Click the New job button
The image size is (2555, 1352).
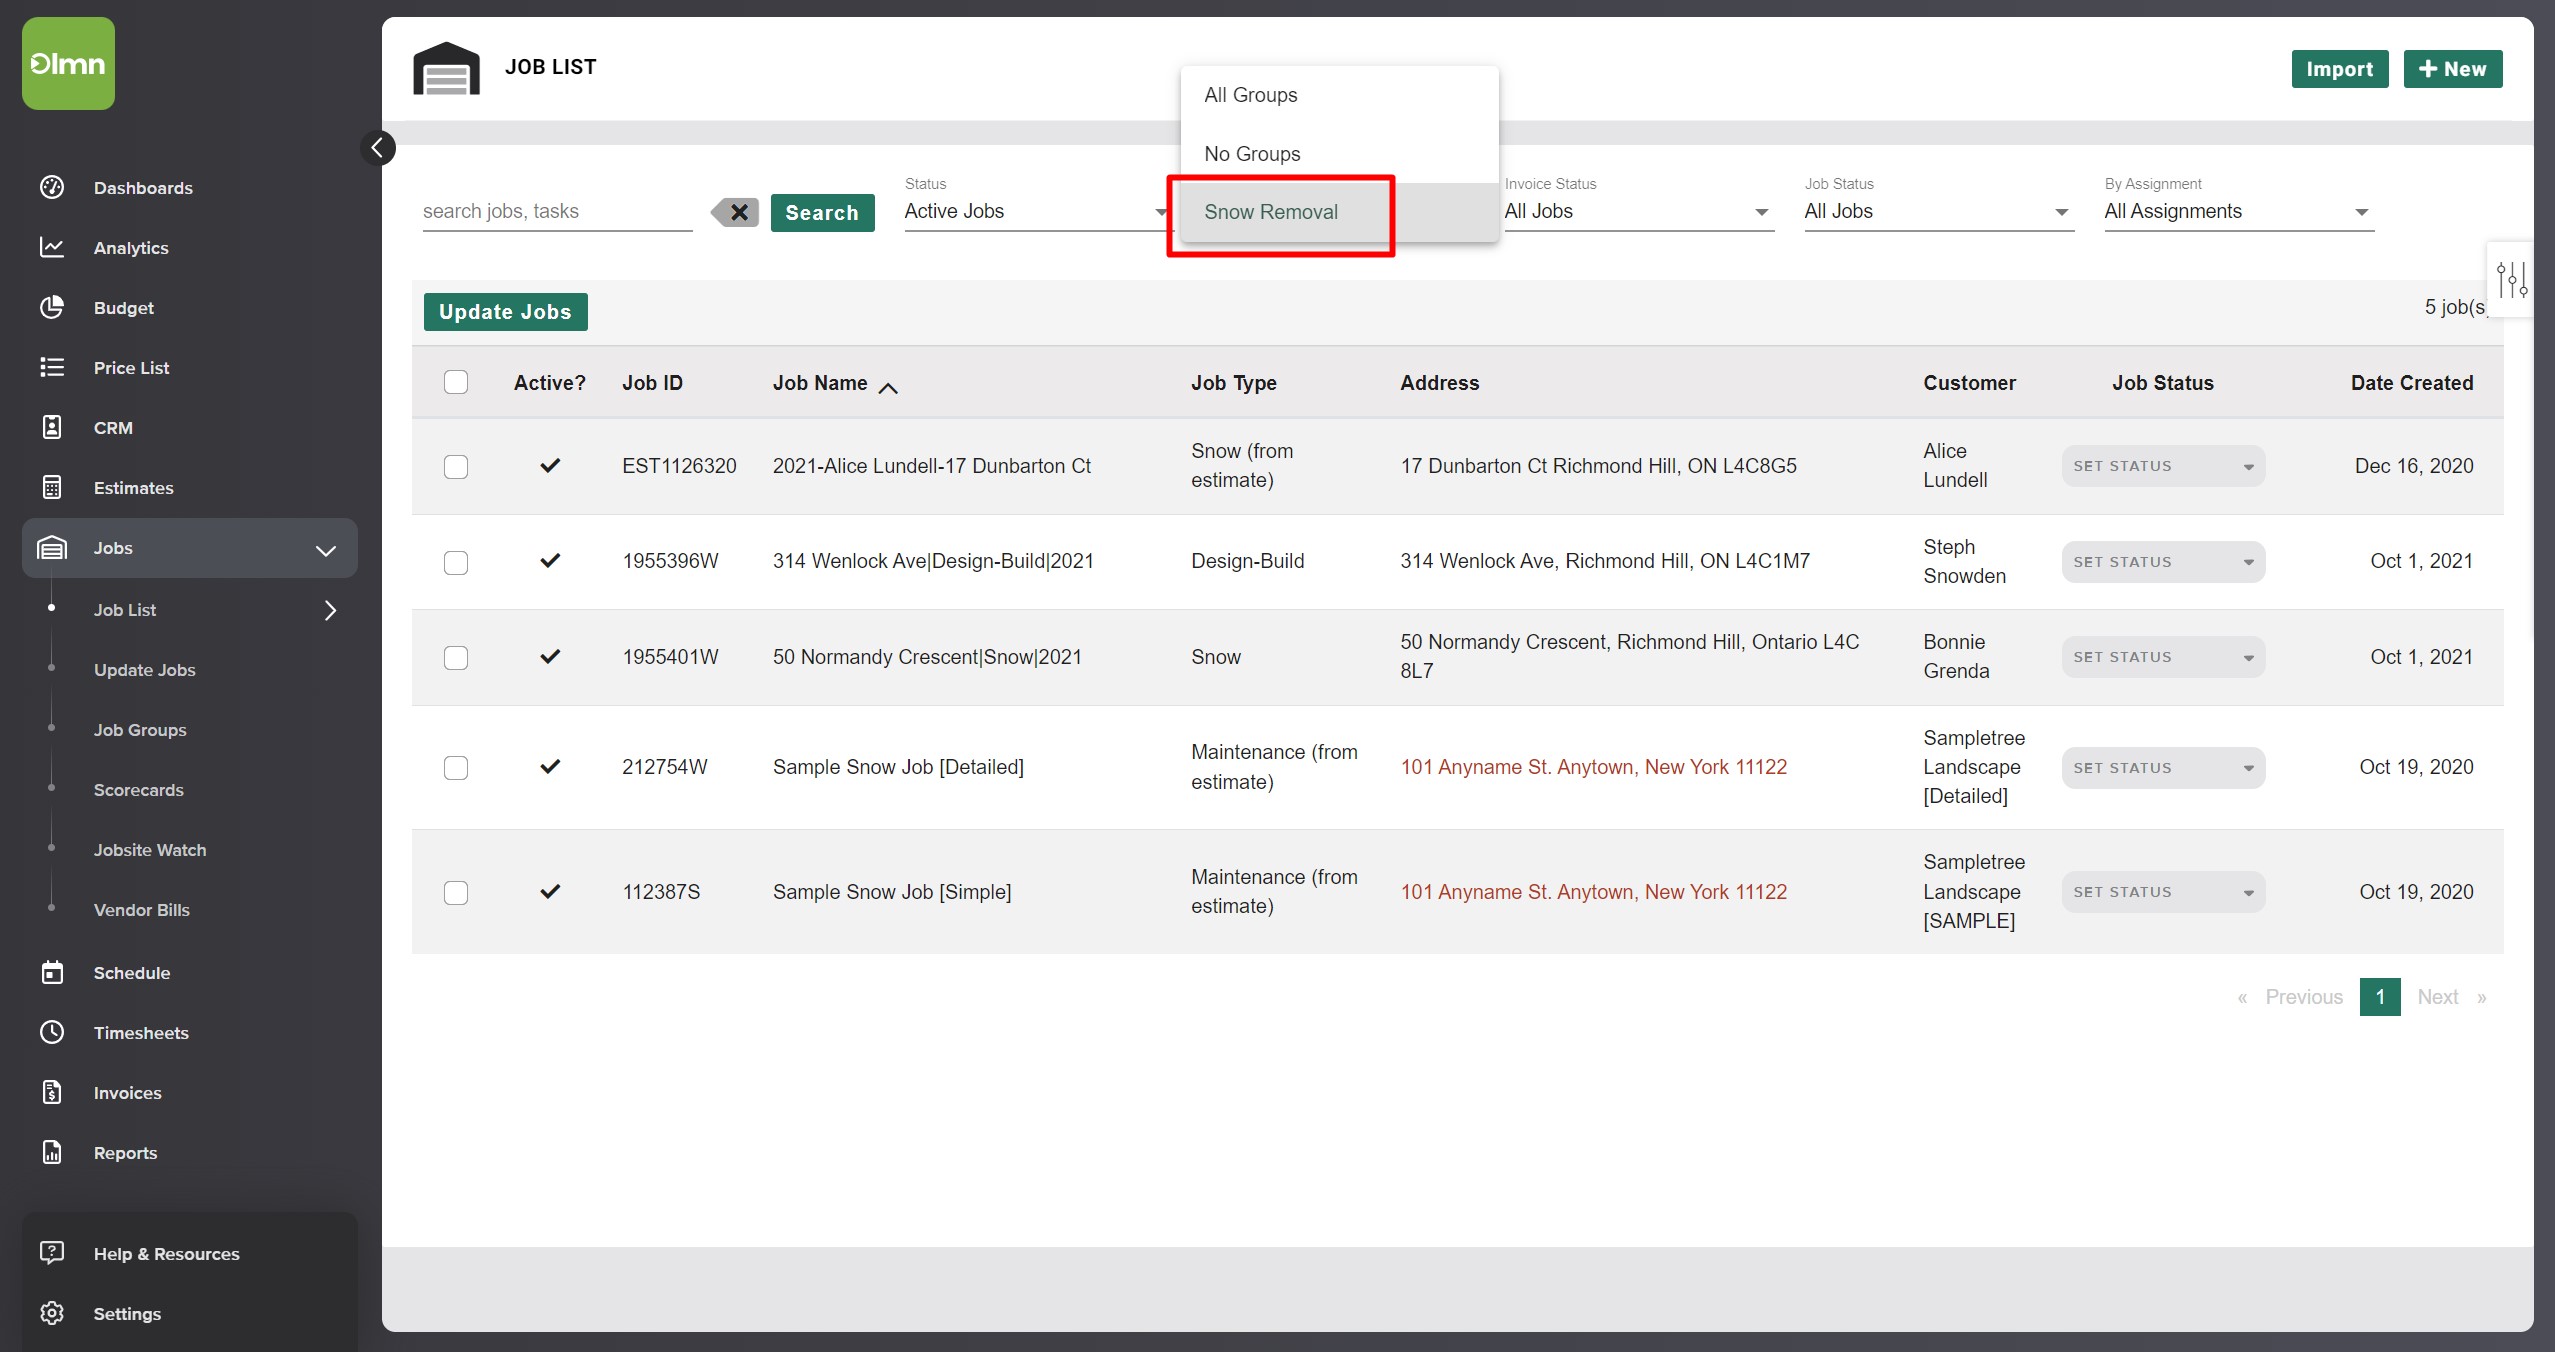tap(2452, 69)
